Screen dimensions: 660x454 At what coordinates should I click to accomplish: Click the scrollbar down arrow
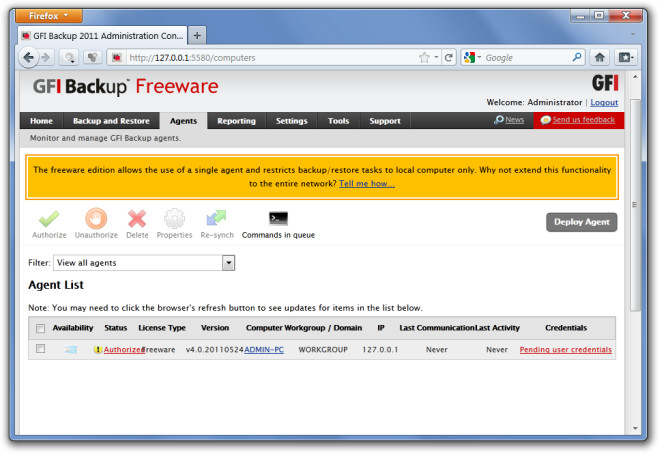point(635,428)
